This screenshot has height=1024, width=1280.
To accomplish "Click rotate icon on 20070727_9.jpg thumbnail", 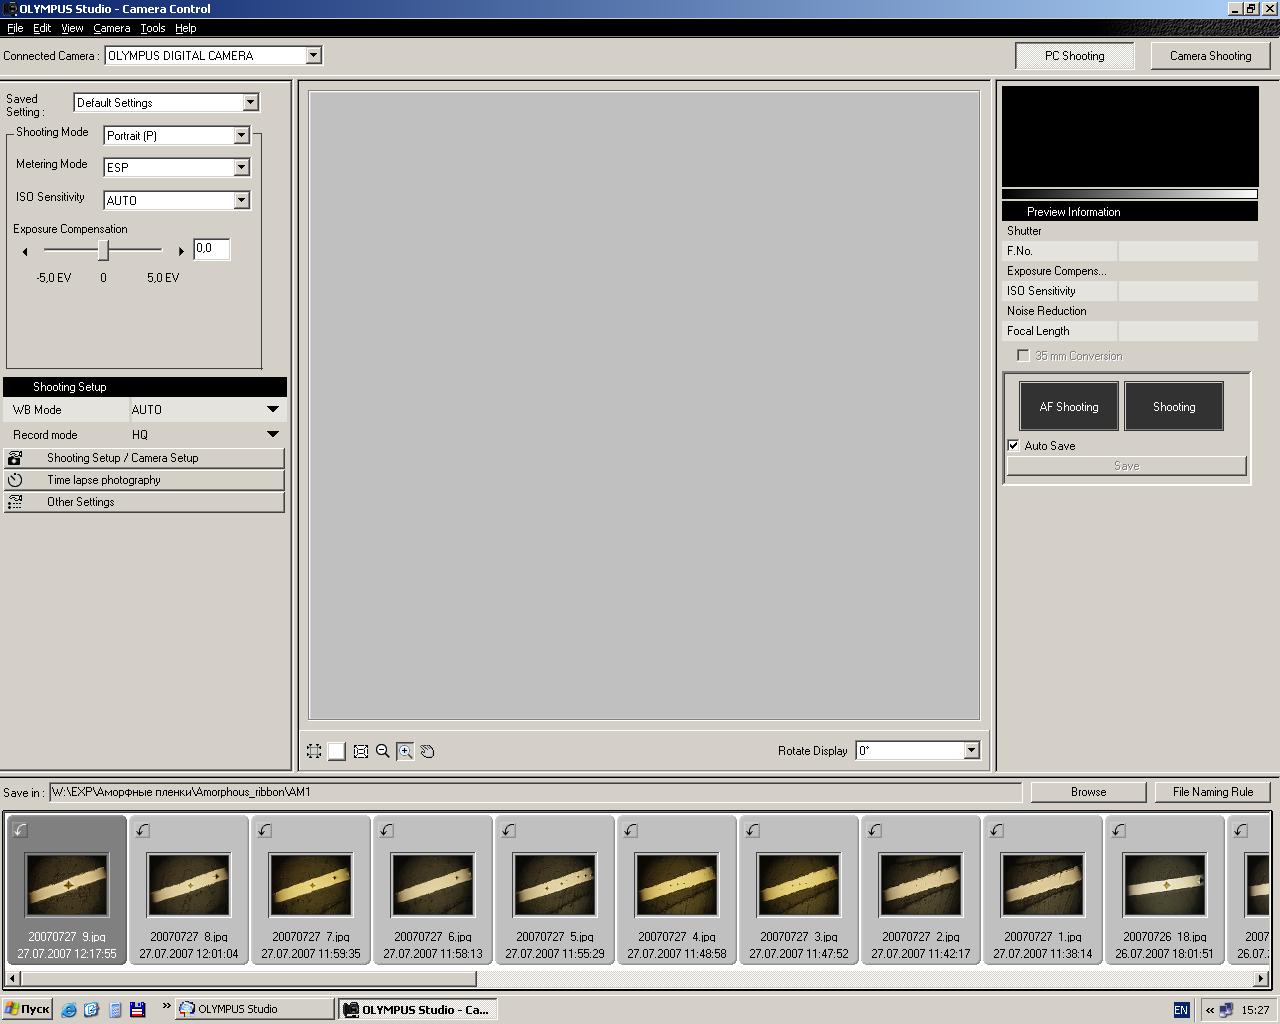I will (x=20, y=830).
